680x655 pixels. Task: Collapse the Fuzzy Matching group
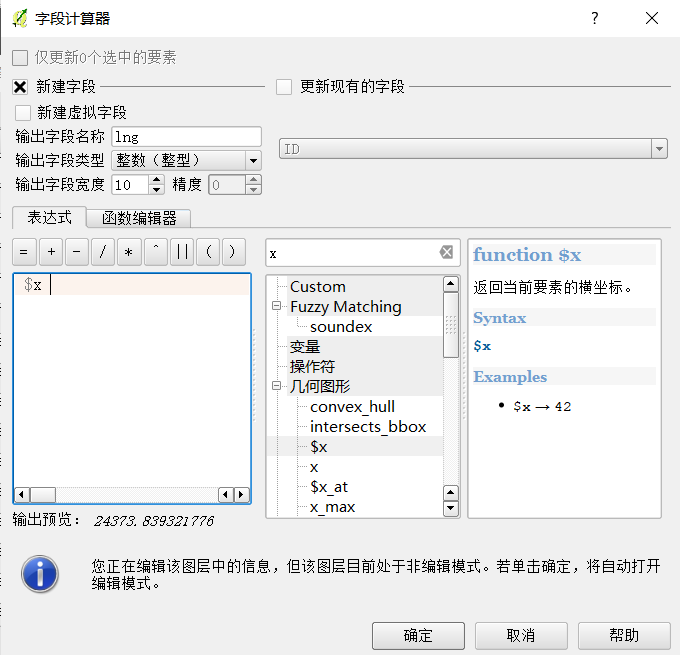276,306
